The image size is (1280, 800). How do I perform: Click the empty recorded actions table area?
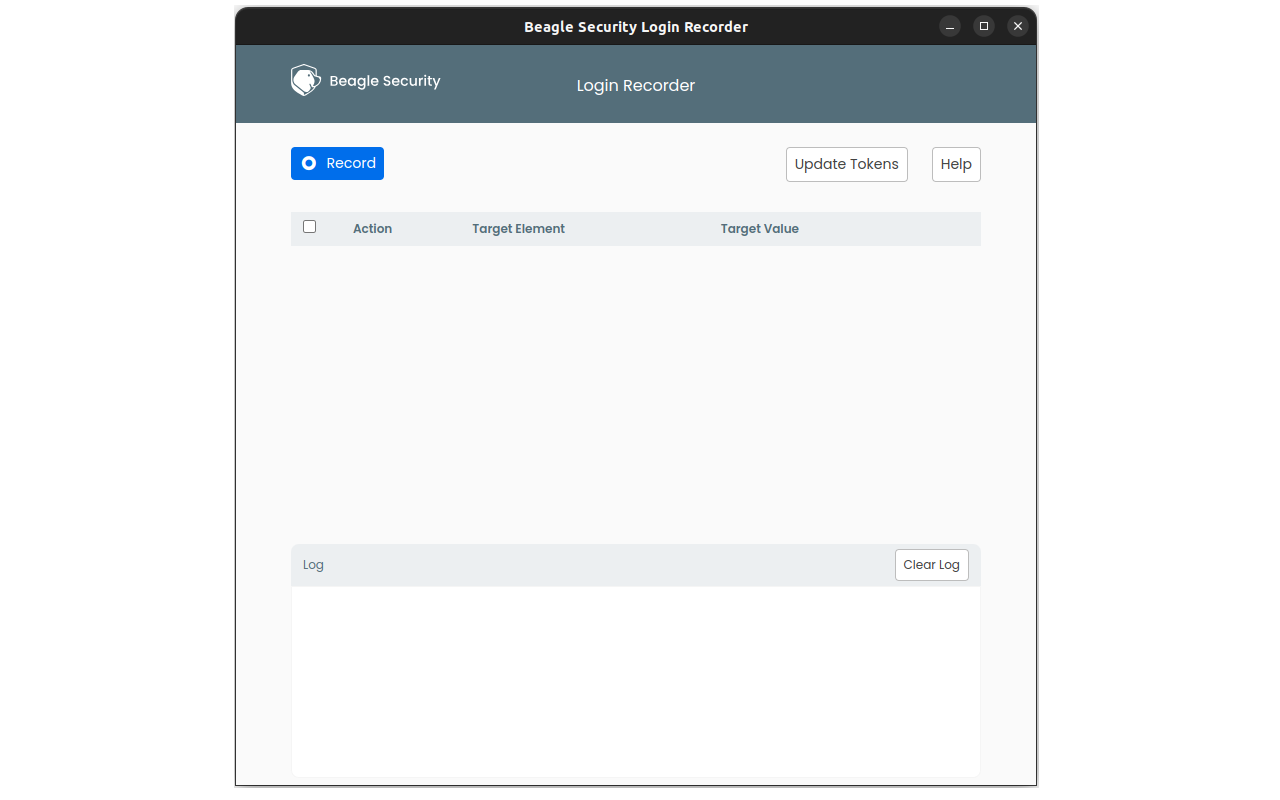click(x=635, y=390)
